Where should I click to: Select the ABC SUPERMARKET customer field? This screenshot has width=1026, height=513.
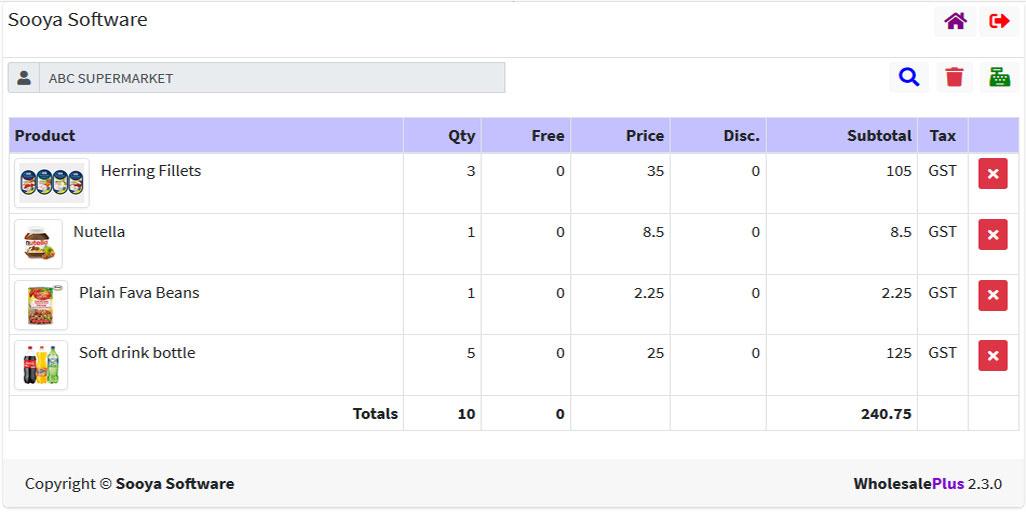tap(272, 78)
